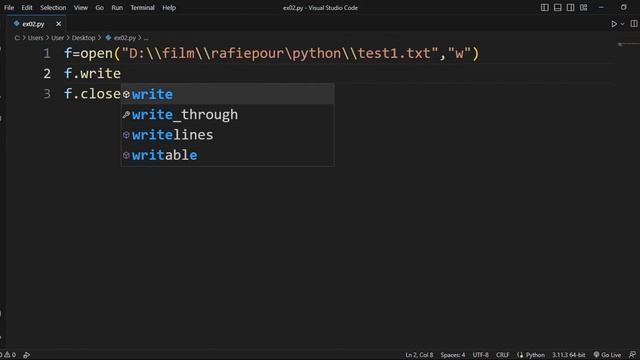Open the Go menu
This screenshot has height=360, width=640.
tap(100, 8)
